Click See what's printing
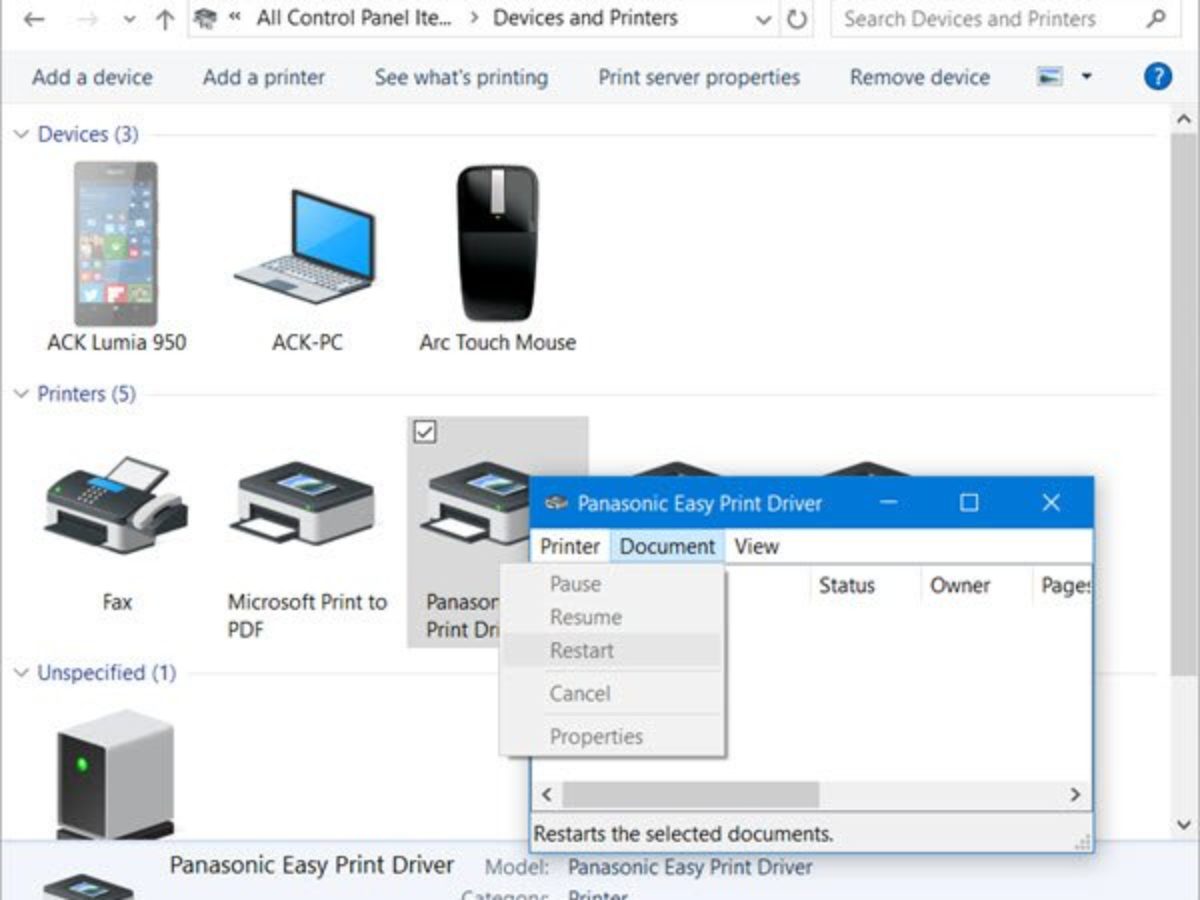This screenshot has width=1200, height=900. pos(461,77)
